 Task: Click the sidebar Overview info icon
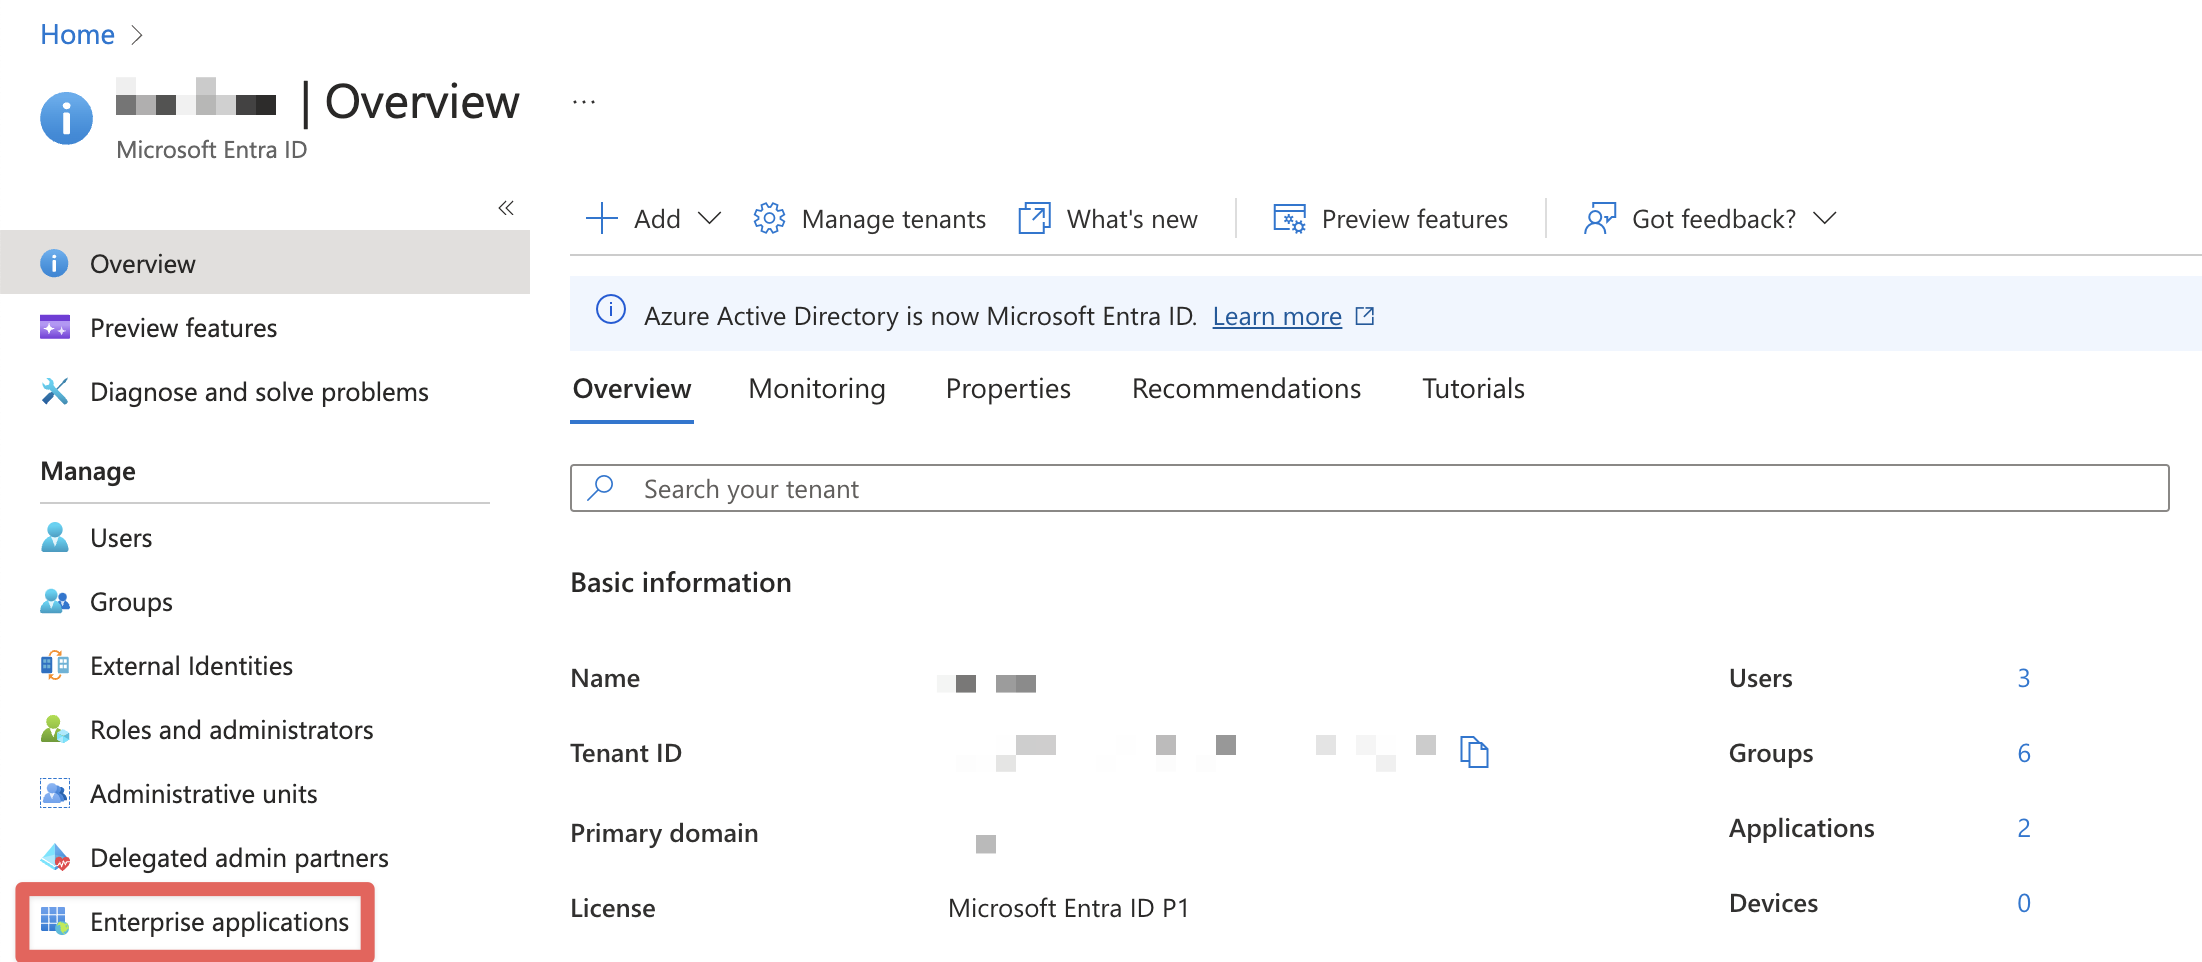click(x=54, y=263)
